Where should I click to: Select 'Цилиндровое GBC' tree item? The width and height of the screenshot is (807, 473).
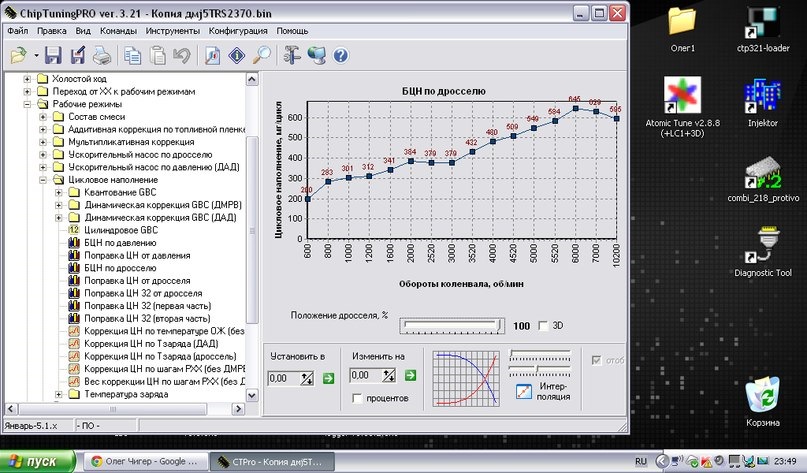coord(121,230)
